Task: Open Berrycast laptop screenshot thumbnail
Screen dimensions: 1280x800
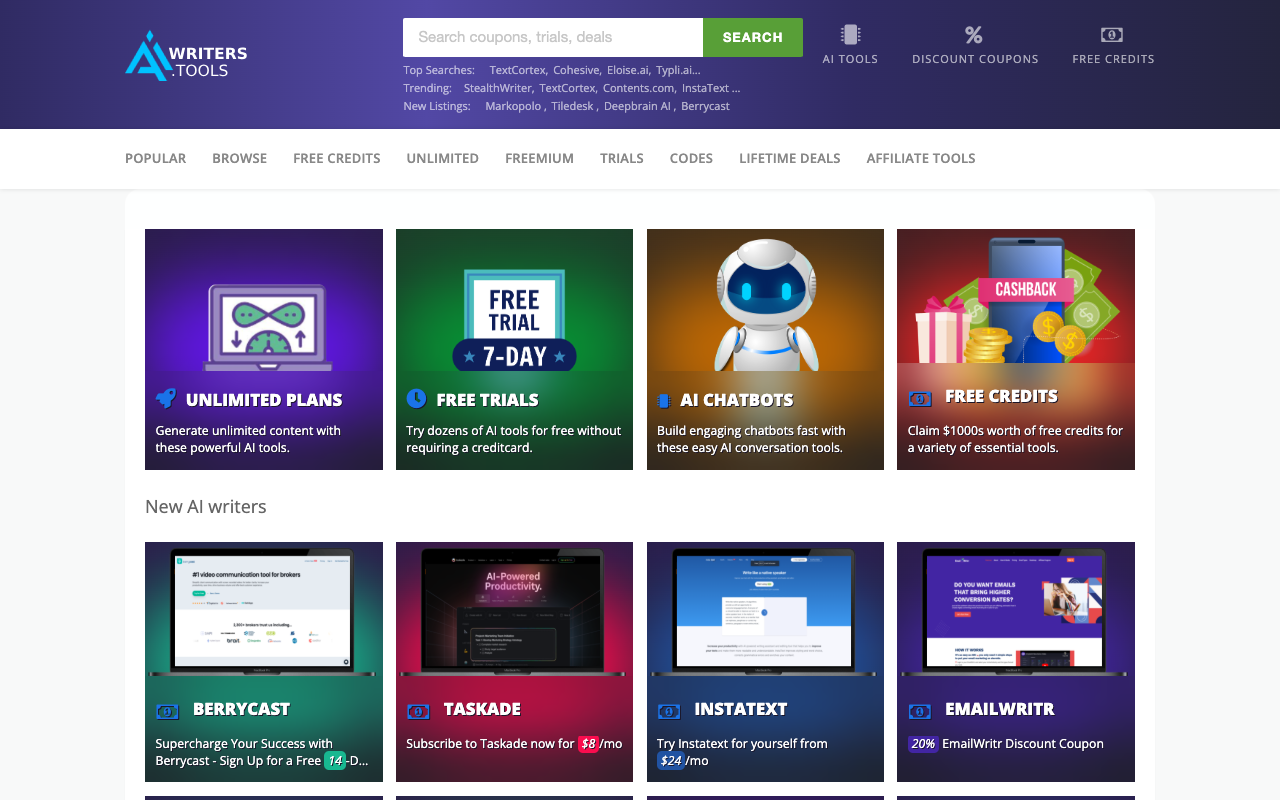Action: pyautogui.click(x=264, y=610)
